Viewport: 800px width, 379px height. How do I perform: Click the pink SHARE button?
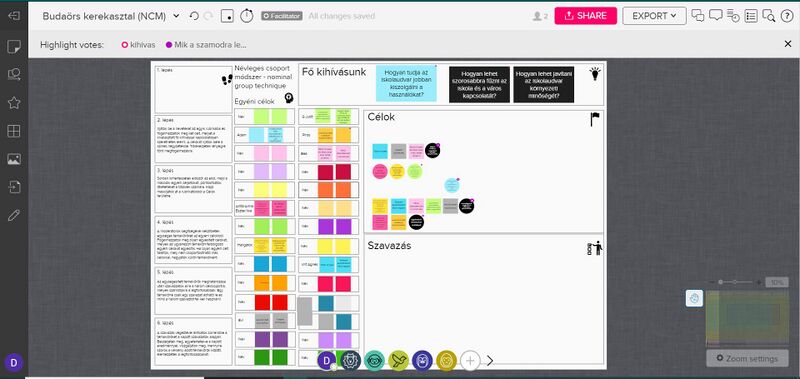click(585, 16)
